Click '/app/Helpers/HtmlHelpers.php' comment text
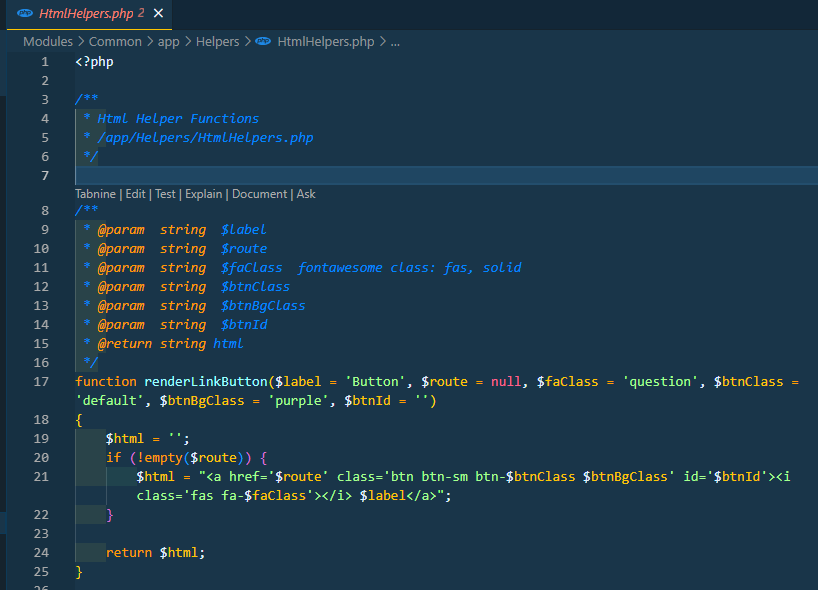Screen dimensions: 818x590 click(x=206, y=138)
